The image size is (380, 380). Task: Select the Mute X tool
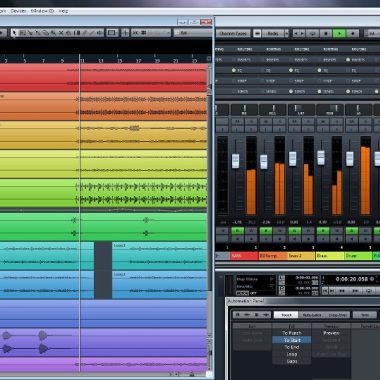(61, 33)
